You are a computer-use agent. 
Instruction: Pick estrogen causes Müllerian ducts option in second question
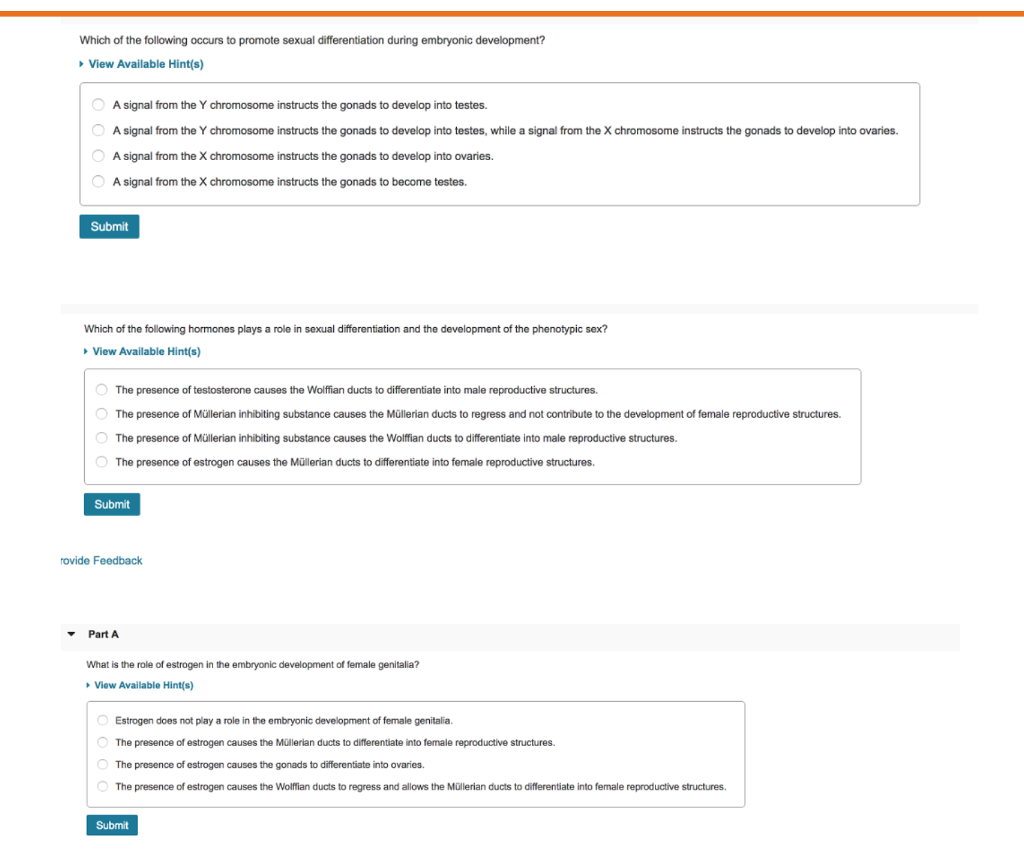101,462
